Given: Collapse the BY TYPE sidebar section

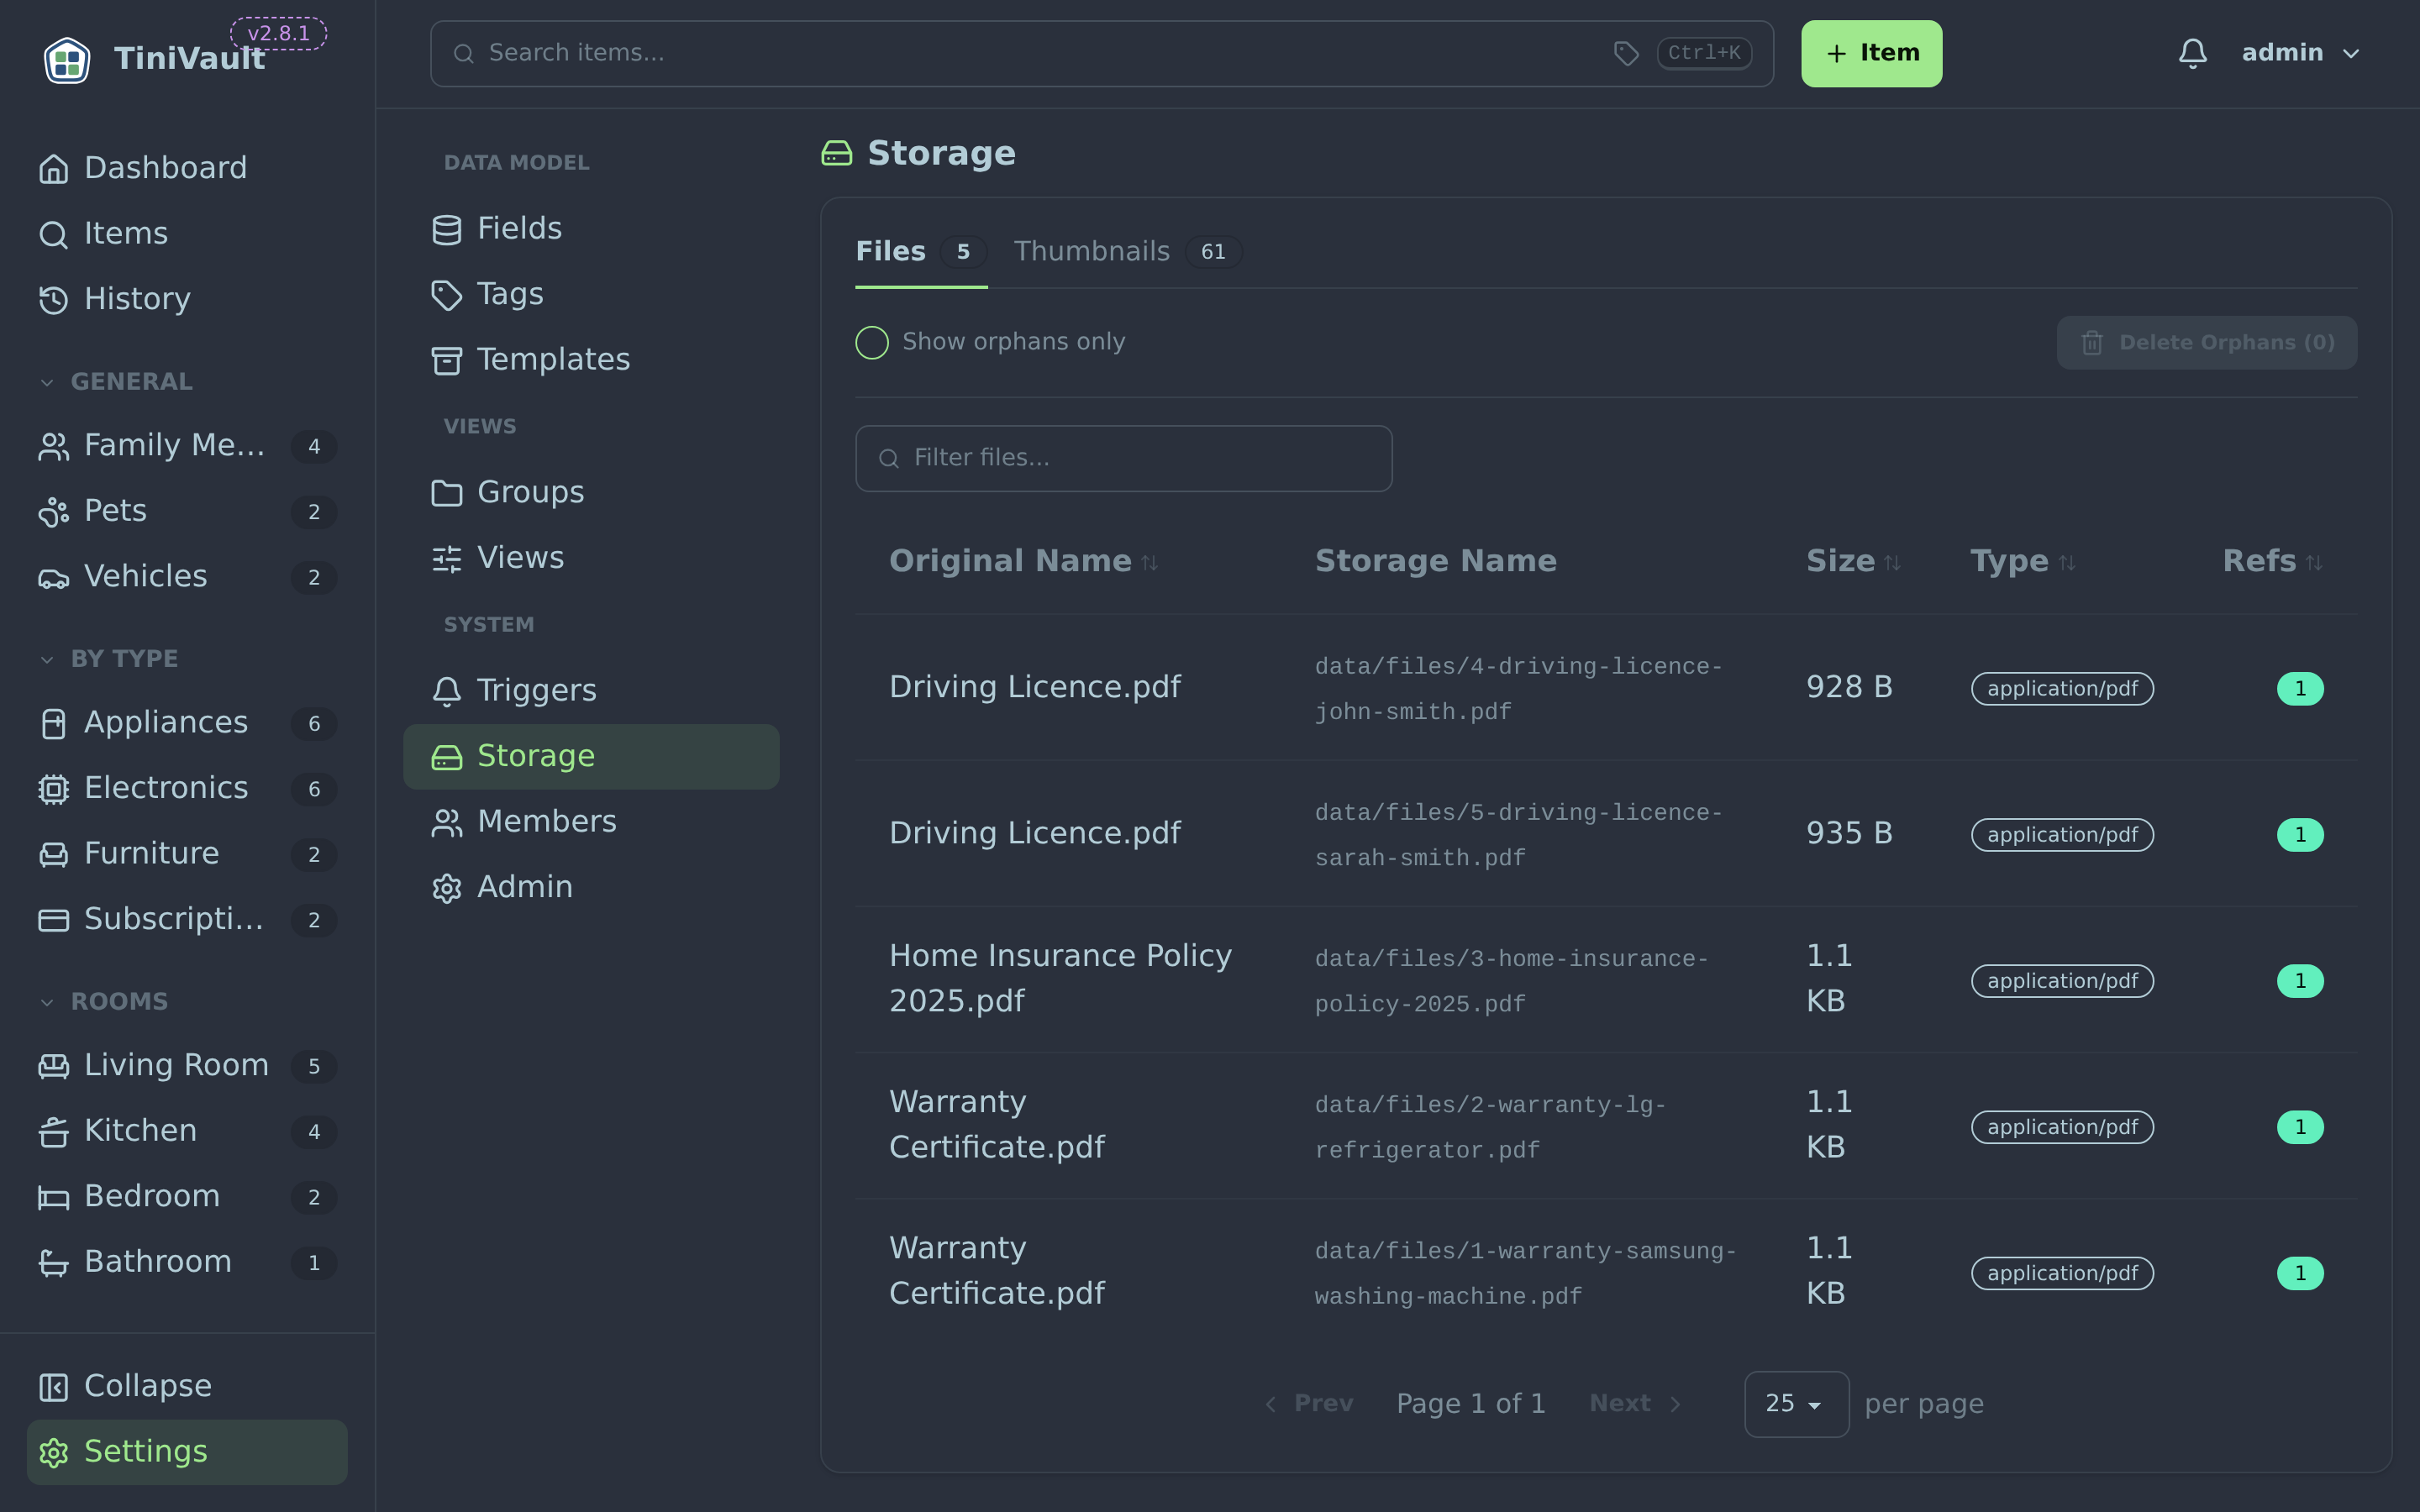Looking at the screenshot, I should 109,659.
